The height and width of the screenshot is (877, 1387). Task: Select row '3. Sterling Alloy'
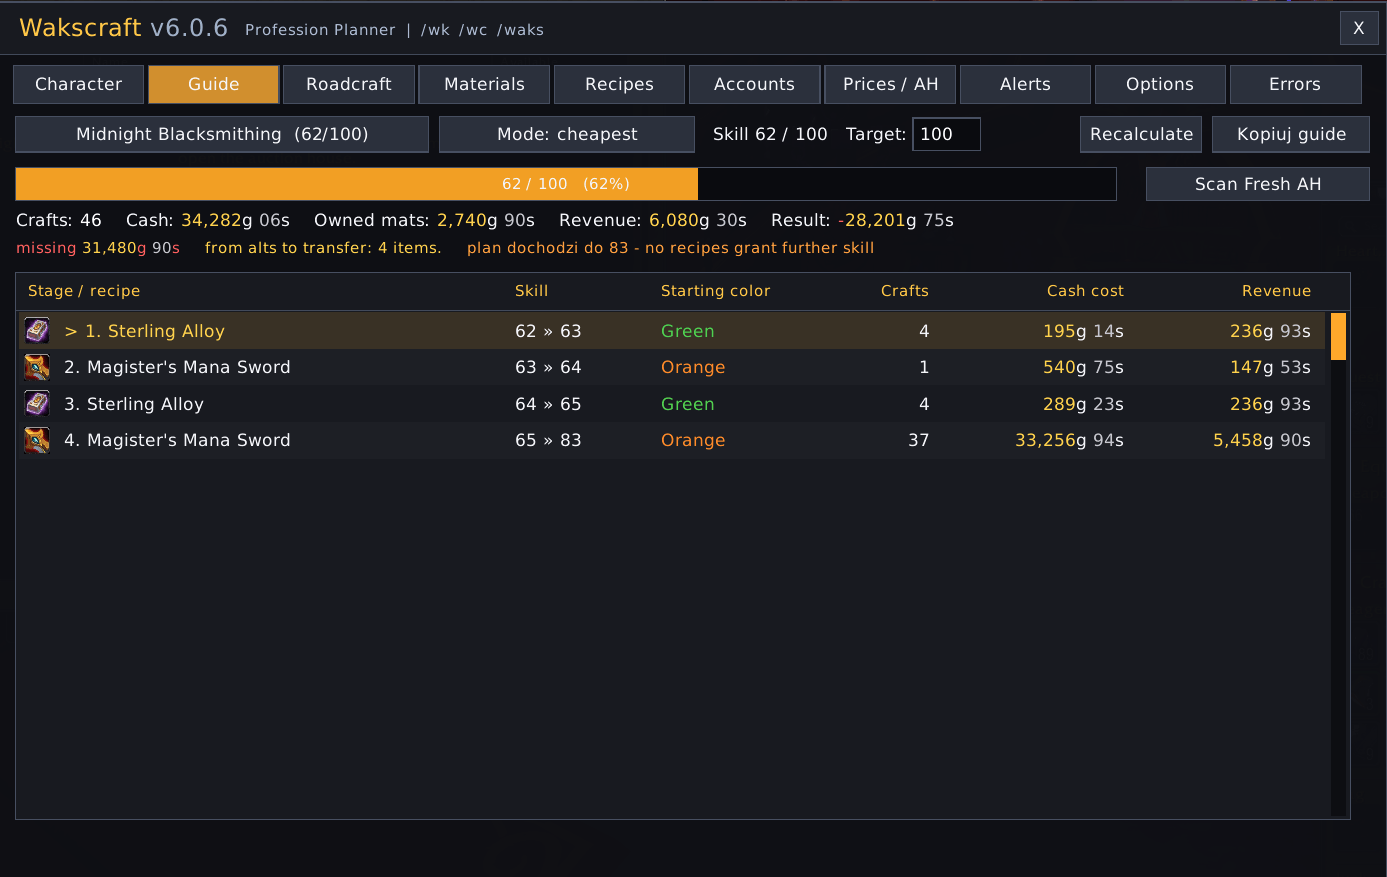(x=672, y=404)
